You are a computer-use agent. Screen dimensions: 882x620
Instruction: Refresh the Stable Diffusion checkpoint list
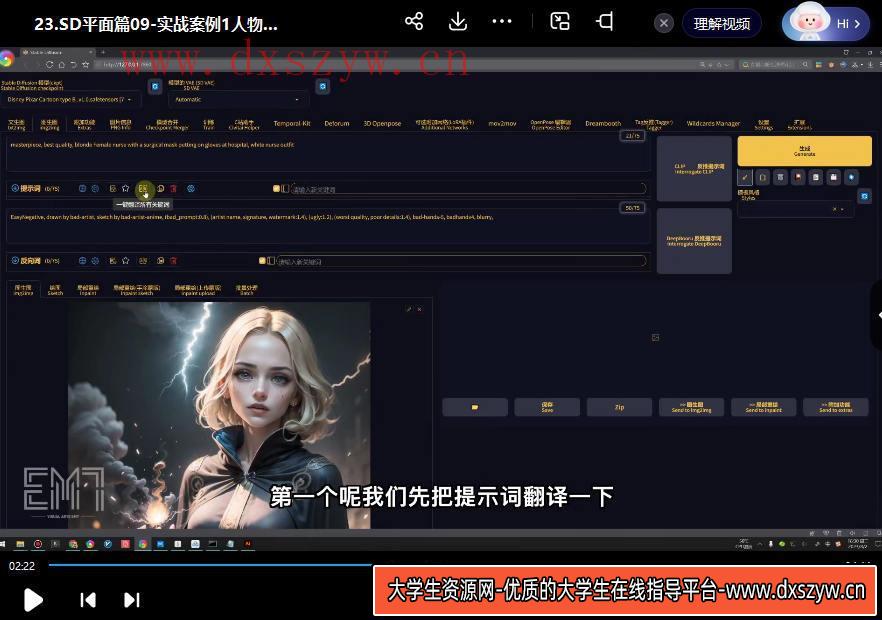pyautogui.click(x=155, y=87)
